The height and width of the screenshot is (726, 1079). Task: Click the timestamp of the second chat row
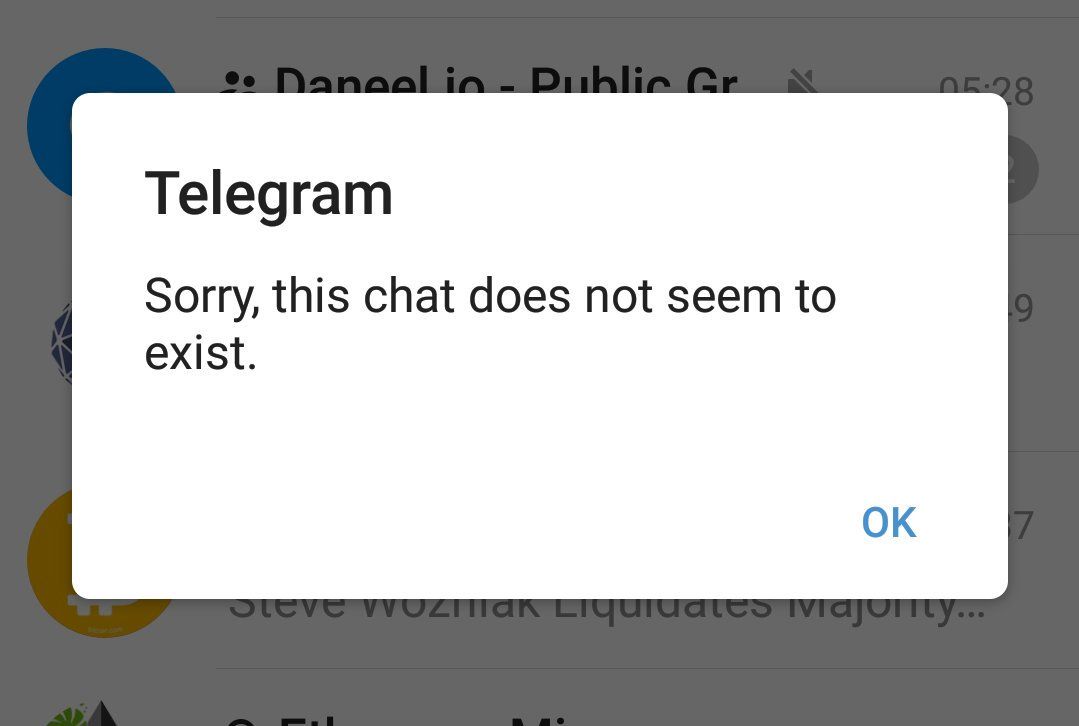[1021, 308]
